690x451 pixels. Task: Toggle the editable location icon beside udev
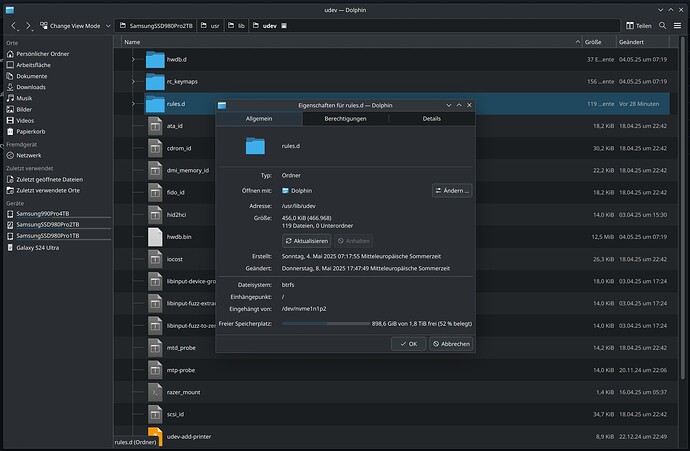284,26
